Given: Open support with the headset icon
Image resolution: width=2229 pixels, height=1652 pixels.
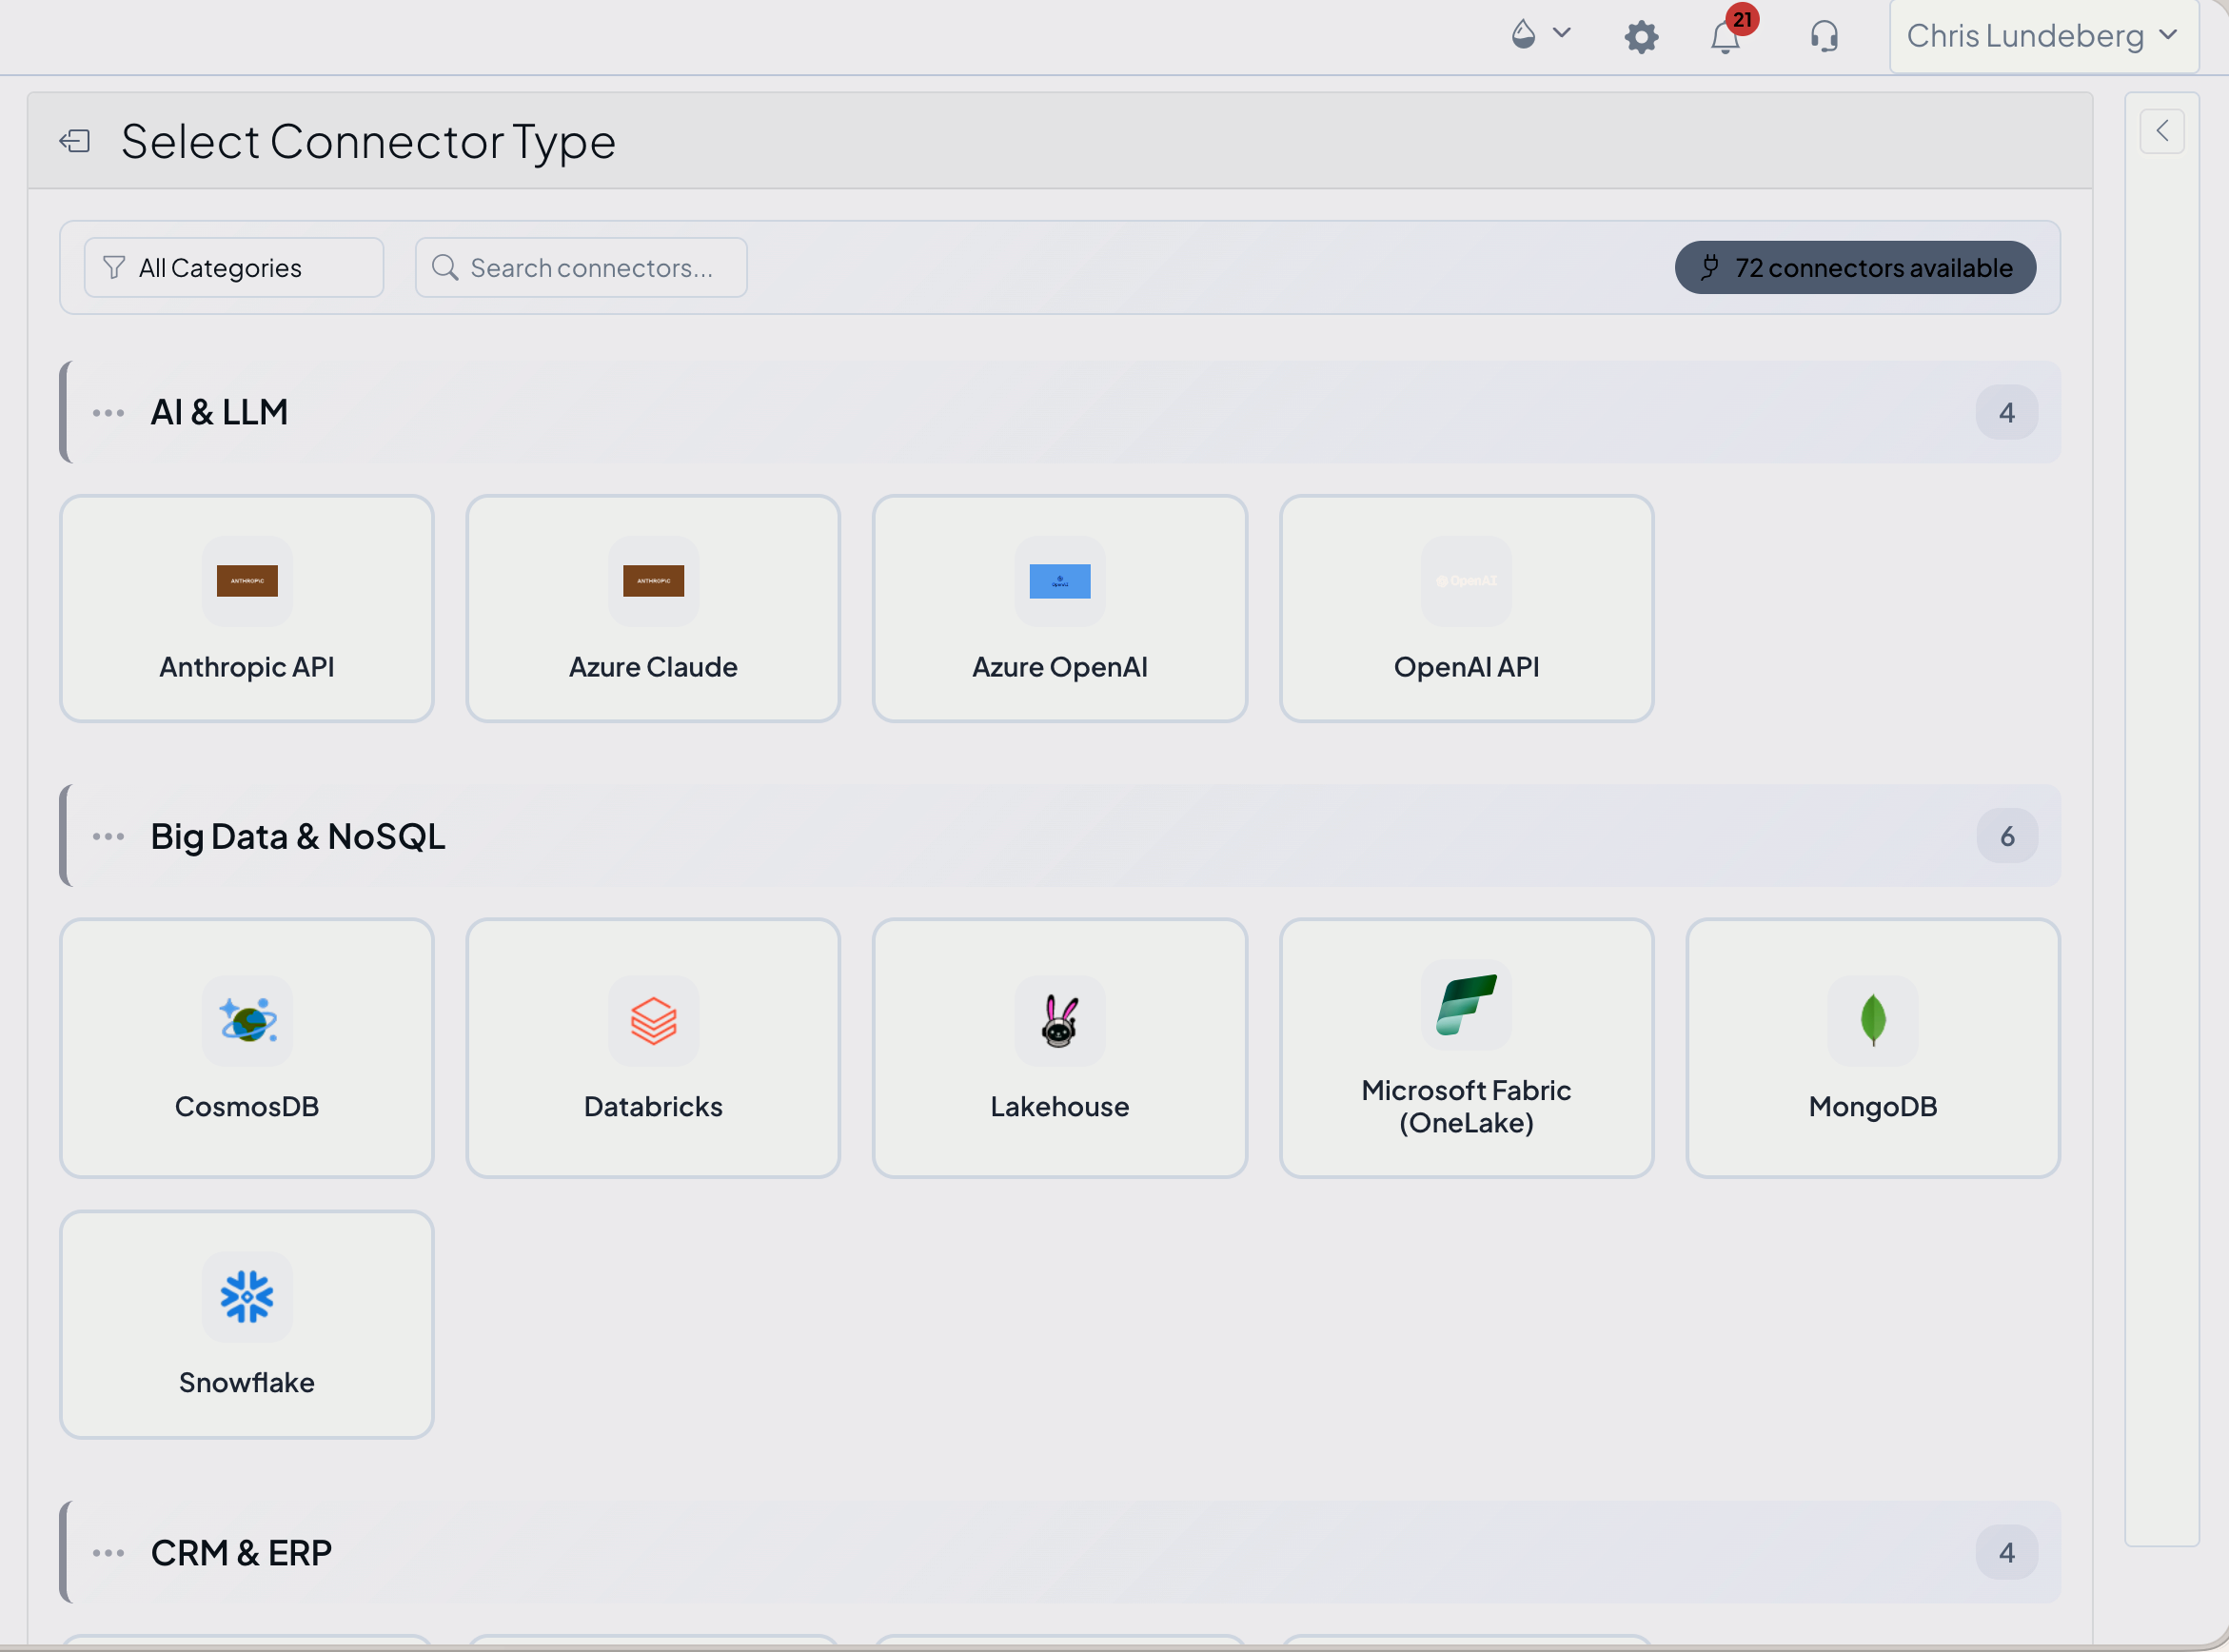Looking at the screenshot, I should pyautogui.click(x=1824, y=37).
